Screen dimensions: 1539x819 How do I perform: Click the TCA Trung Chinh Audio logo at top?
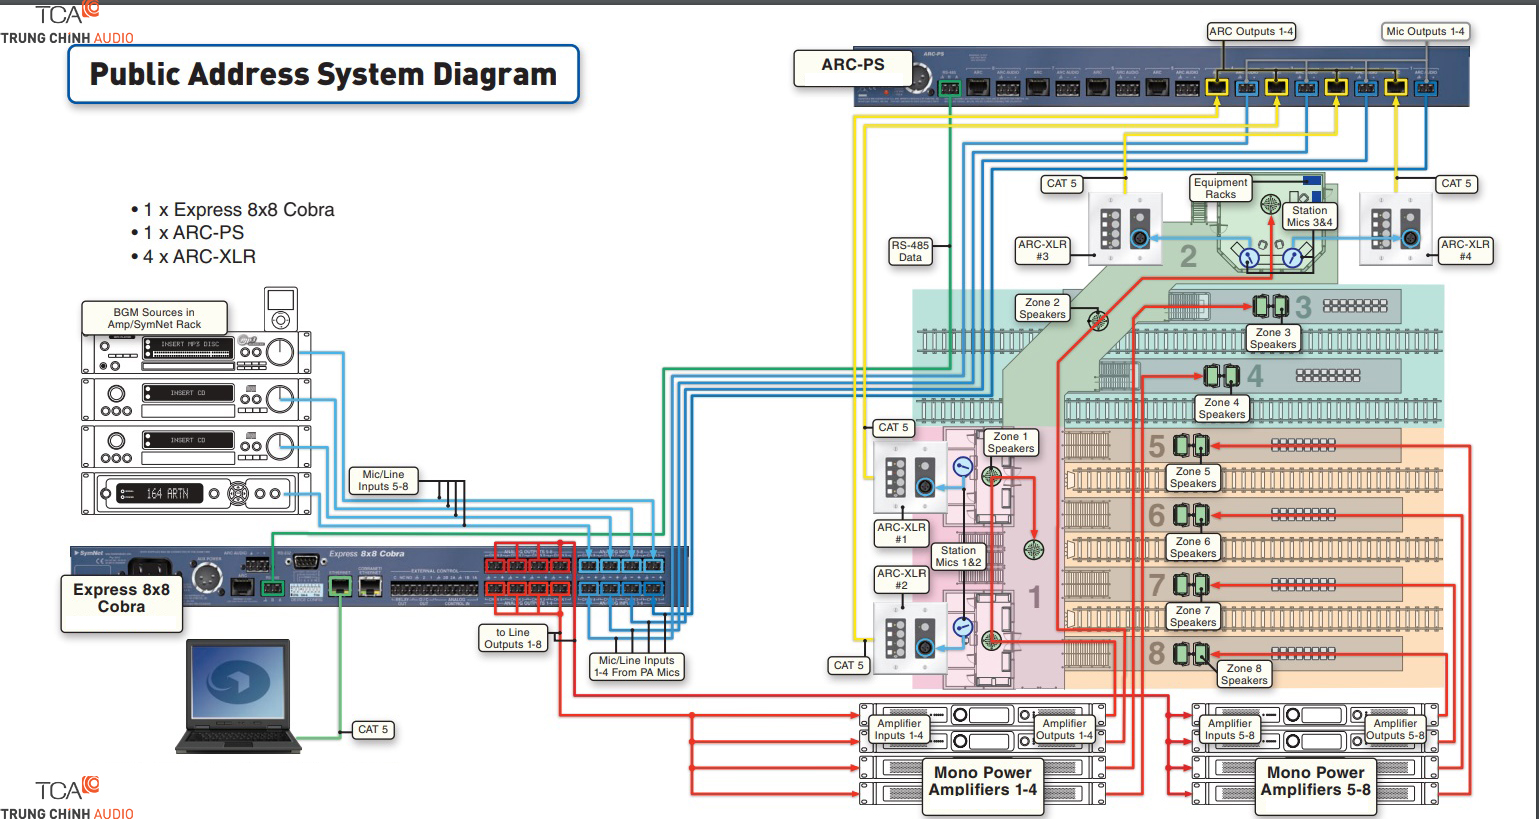(x=67, y=24)
